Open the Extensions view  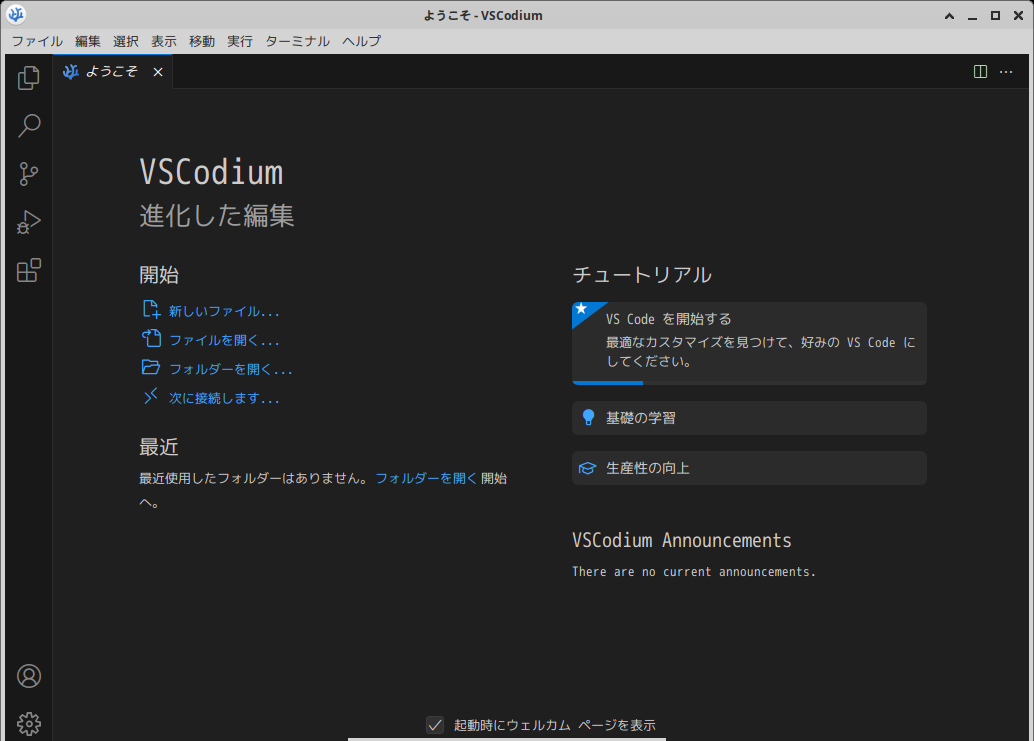pos(28,270)
